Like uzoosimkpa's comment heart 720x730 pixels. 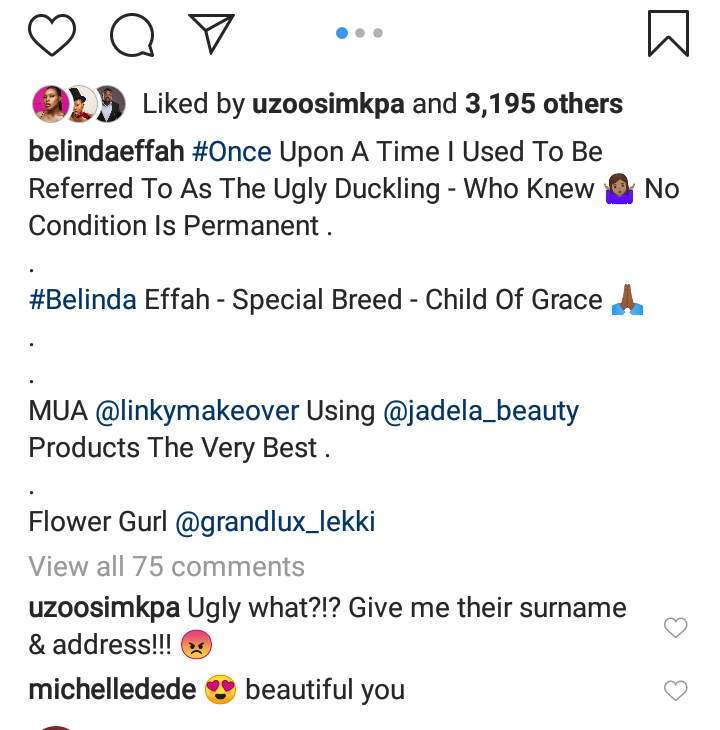(x=676, y=627)
